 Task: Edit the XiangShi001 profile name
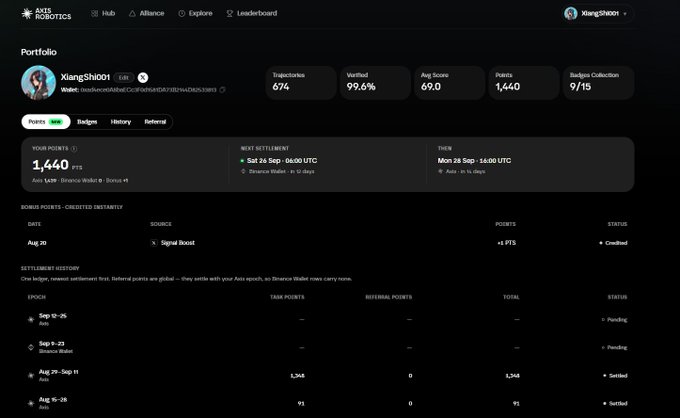pyautogui.click(x=124, y=78)
